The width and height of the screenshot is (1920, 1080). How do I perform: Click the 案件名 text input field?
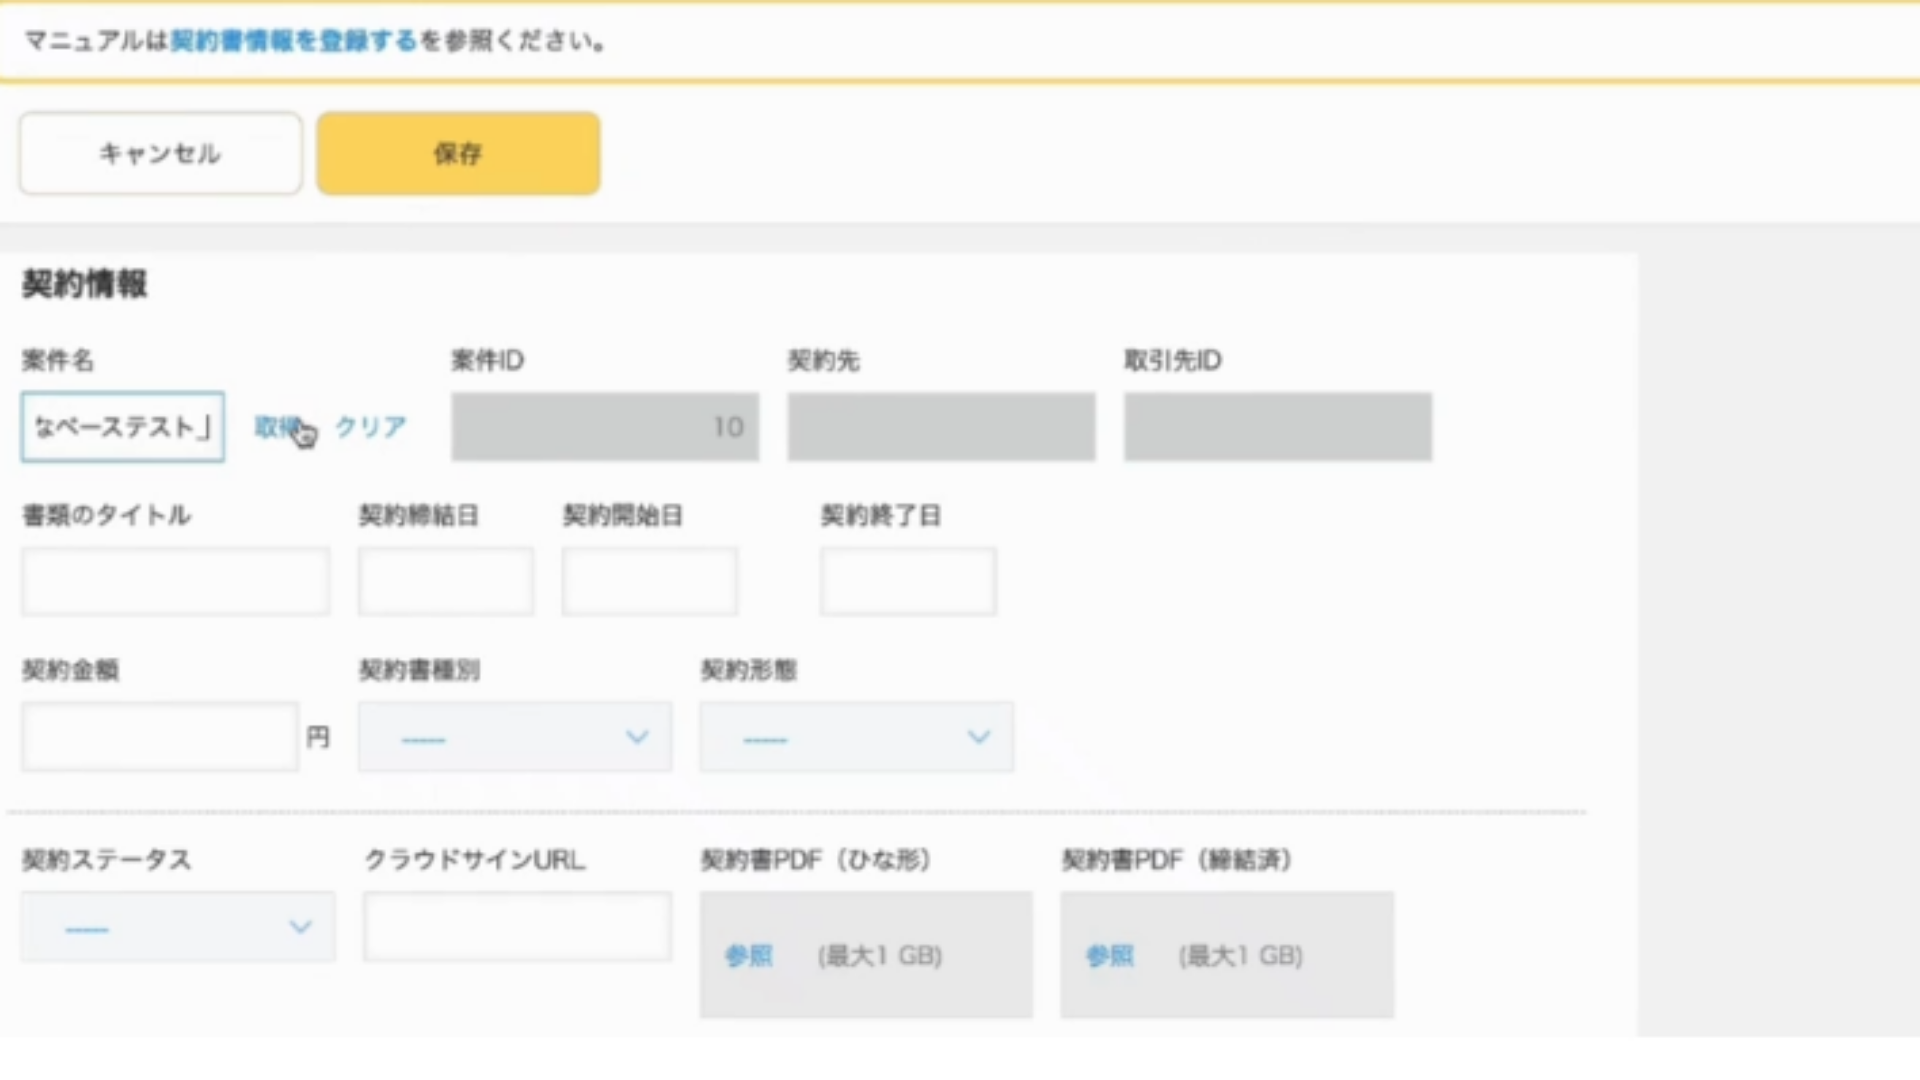pyautogui.click(x=121, y=427)
